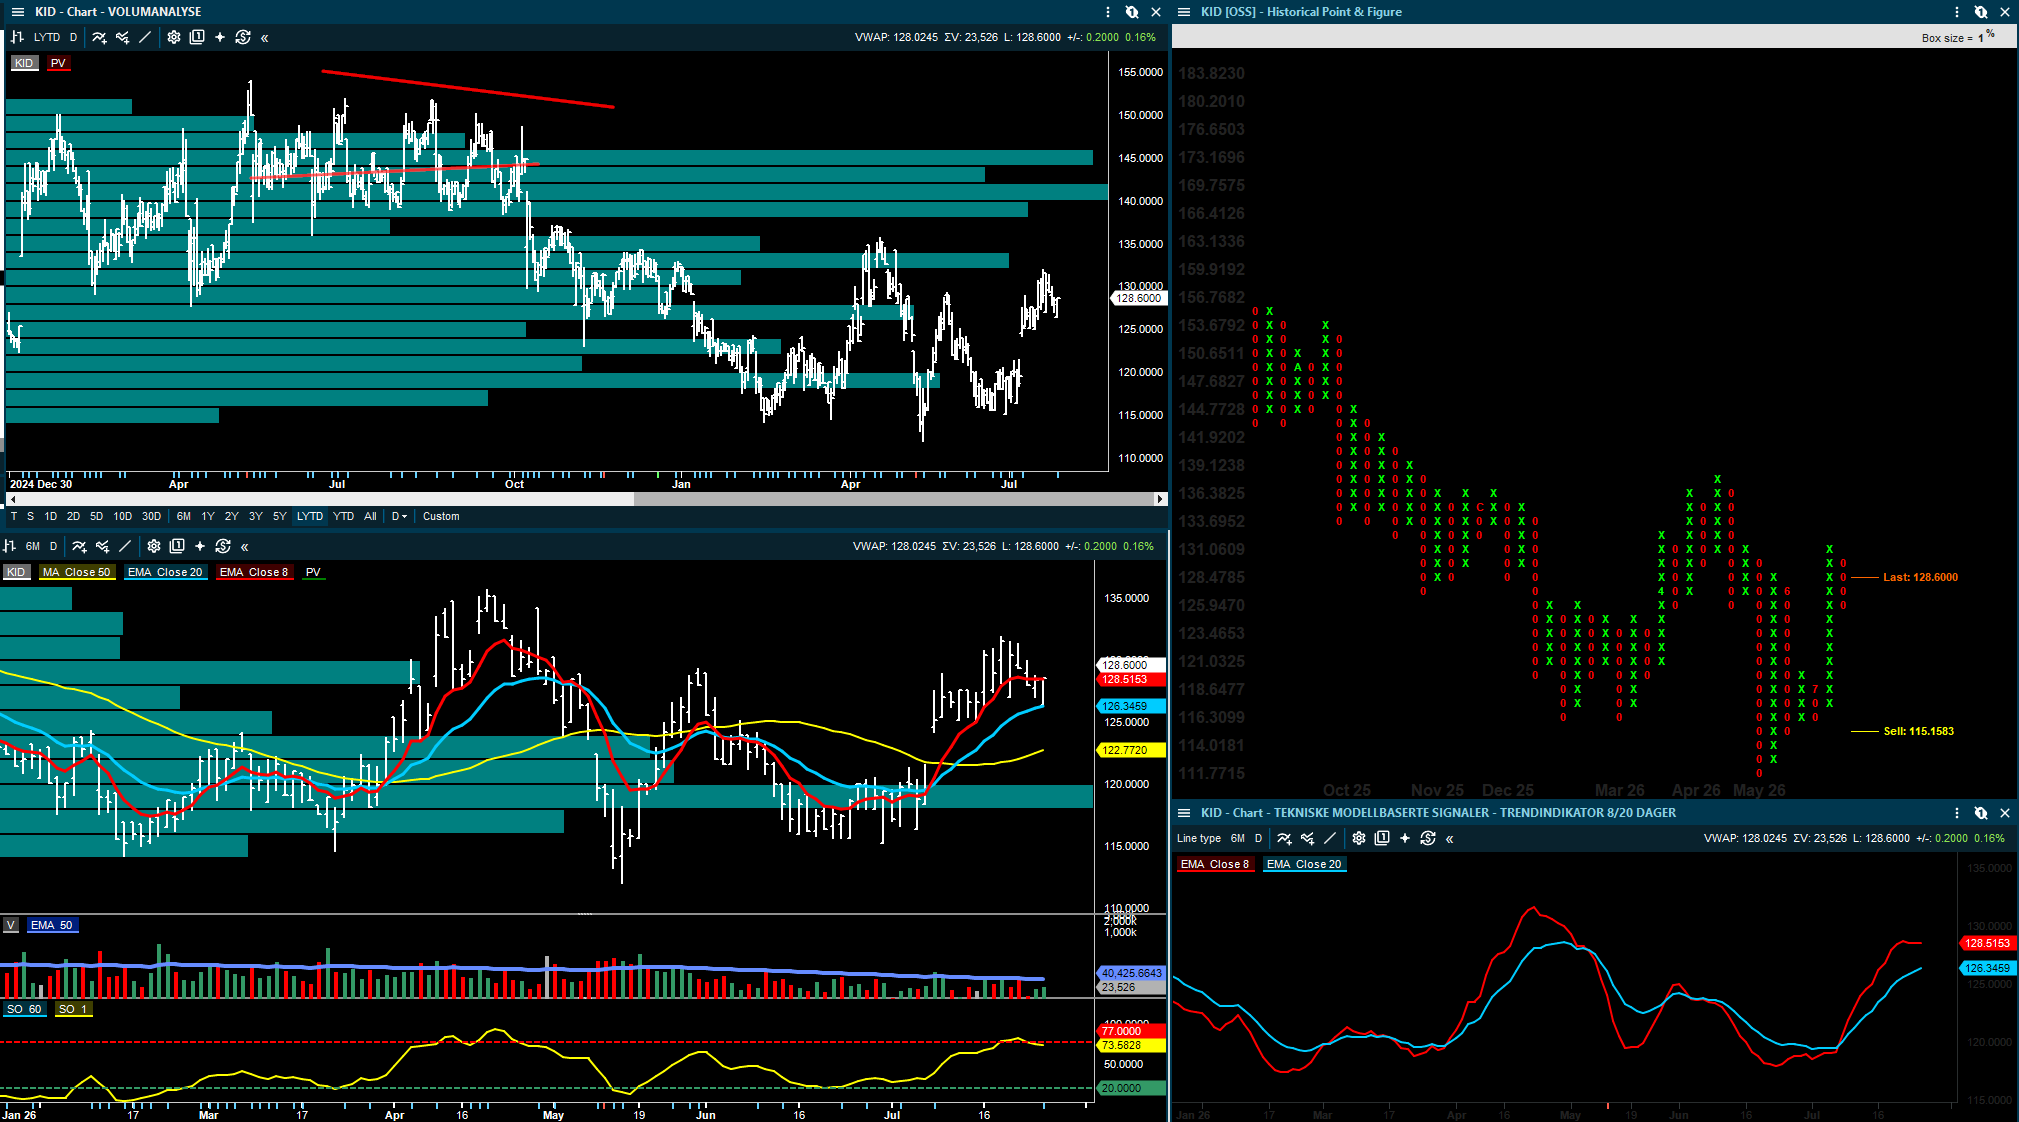Viewport: 2019px width, 1122px height.
Task: Toggle crosshair in the TRENDINDIKATOR toolbar
Action: click(x=1405, y=838)
